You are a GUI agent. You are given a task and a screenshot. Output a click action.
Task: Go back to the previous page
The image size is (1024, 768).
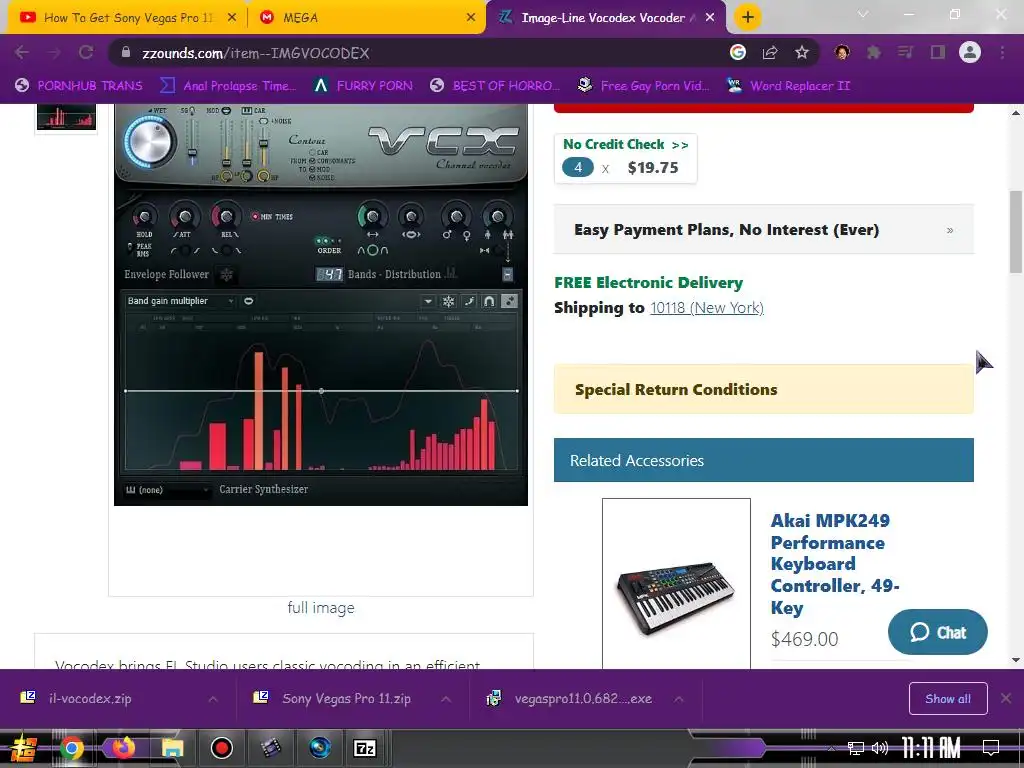(x=21, y=53)
